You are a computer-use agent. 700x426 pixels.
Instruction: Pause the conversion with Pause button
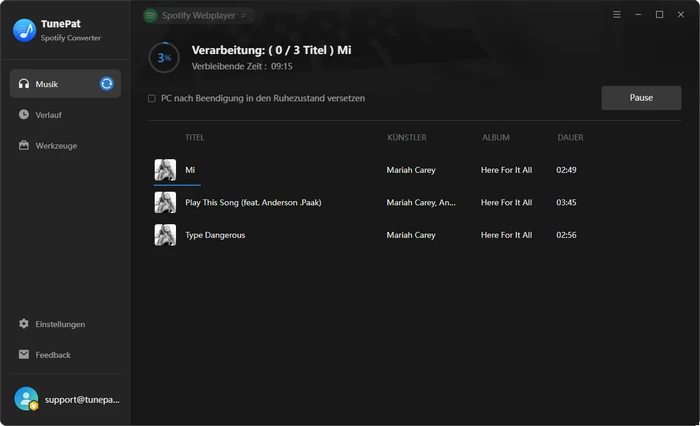pos(641,98)
